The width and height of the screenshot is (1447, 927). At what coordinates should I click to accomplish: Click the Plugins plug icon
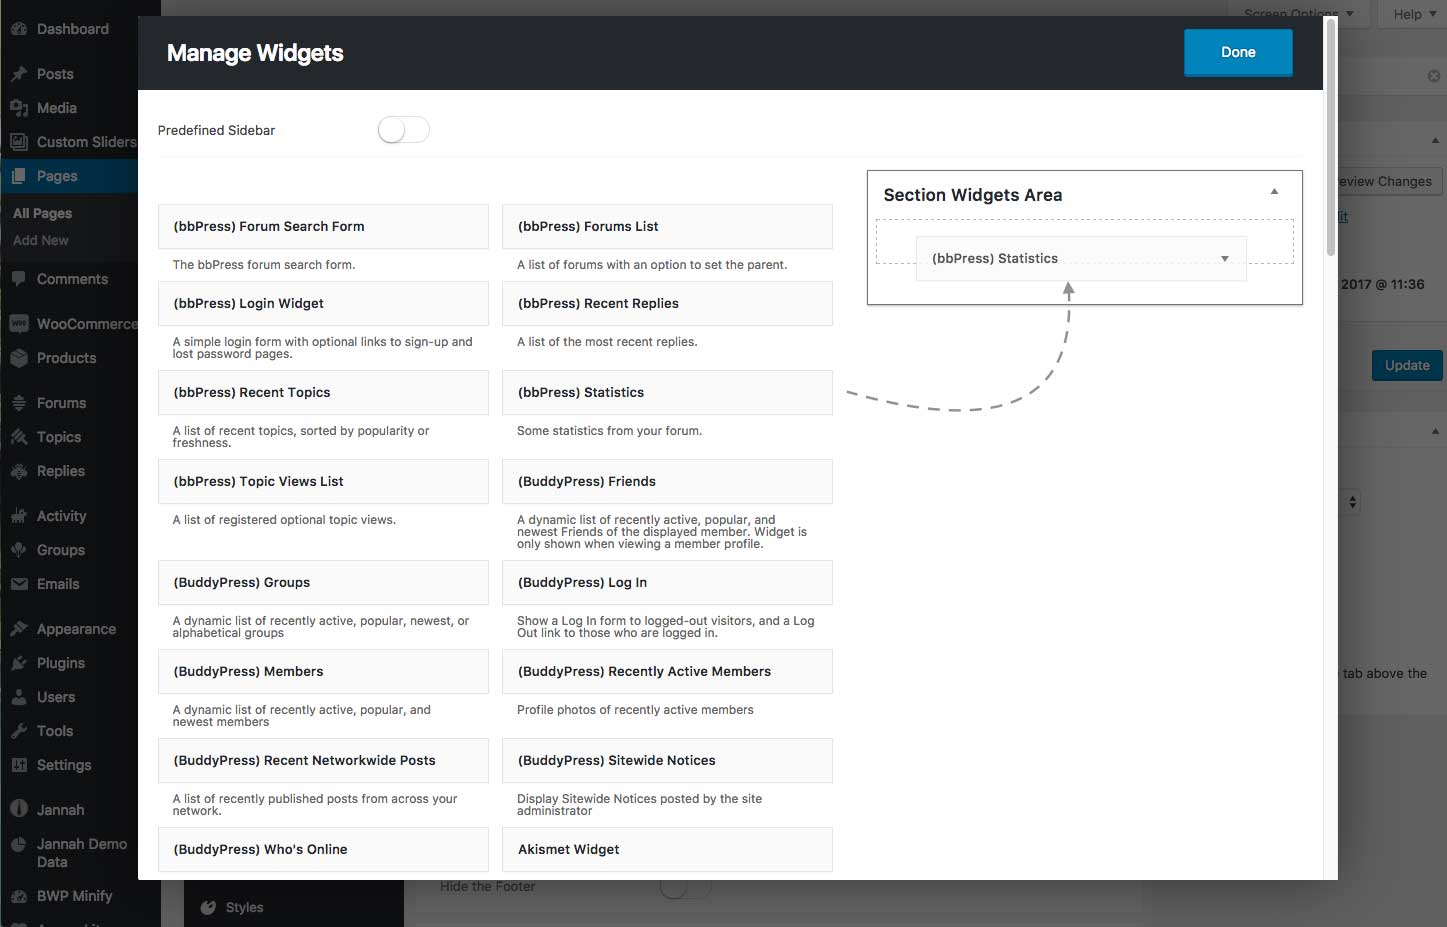pyautogui.click(x=18, y=663)
